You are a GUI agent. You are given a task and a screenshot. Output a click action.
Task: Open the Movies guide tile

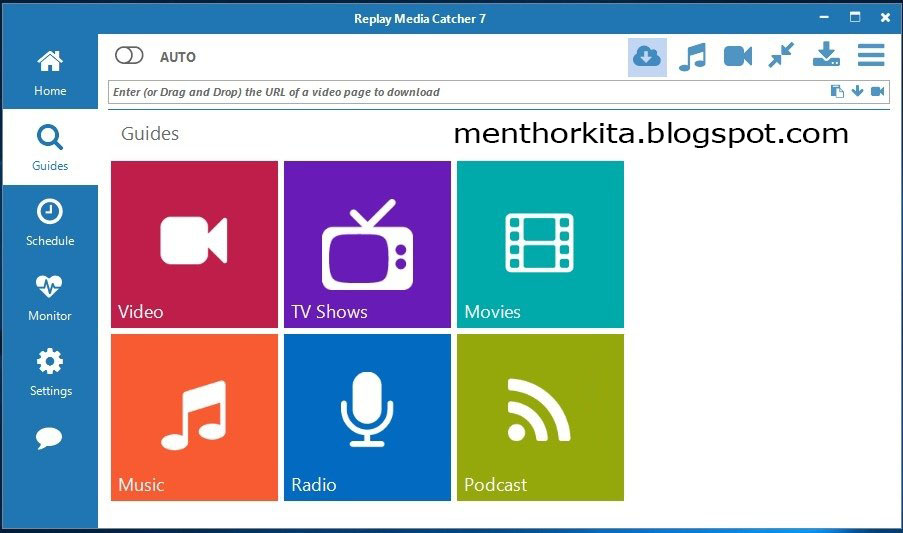[x=540, y=245]
